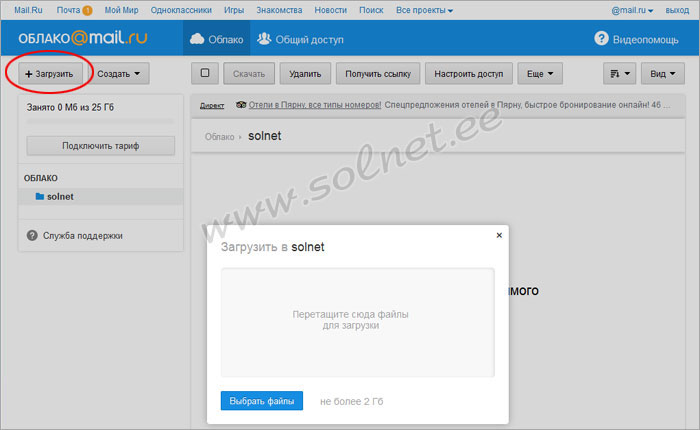Open the Все проекты menu
The height and width of the screenshot is (430, 700).
[x=425, y=10]
